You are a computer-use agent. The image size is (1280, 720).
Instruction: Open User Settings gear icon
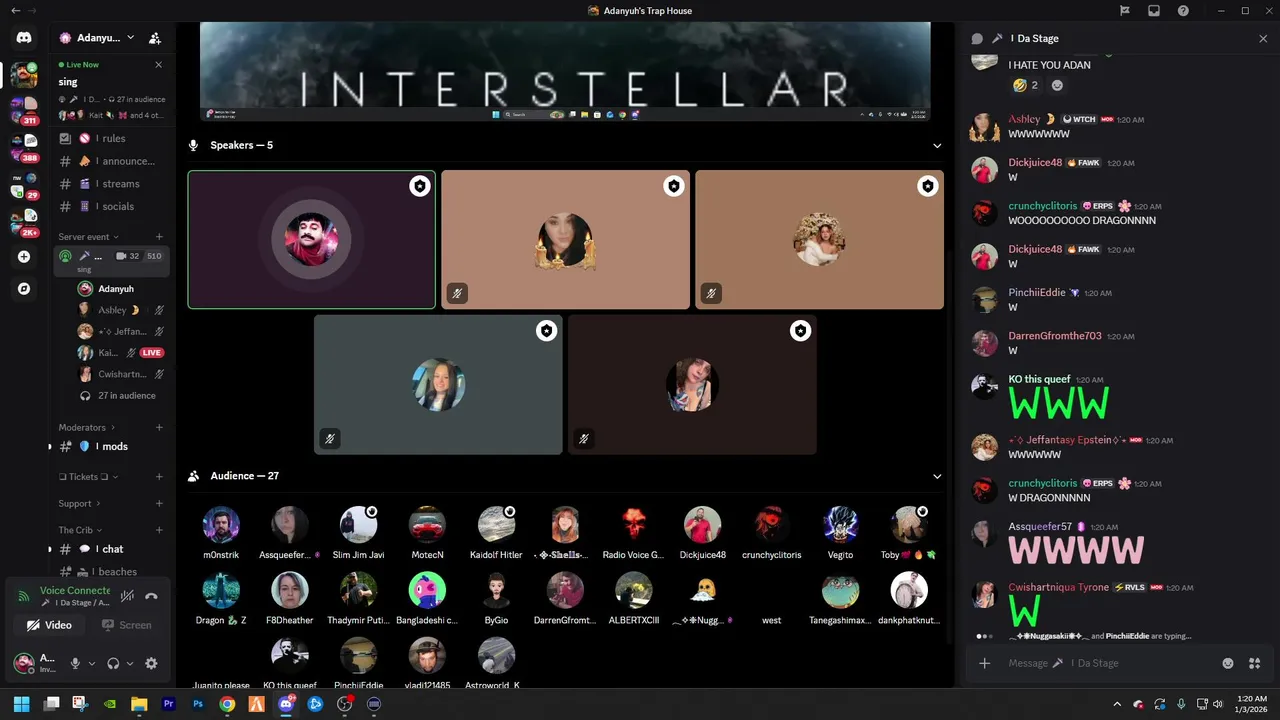point(151,663)
